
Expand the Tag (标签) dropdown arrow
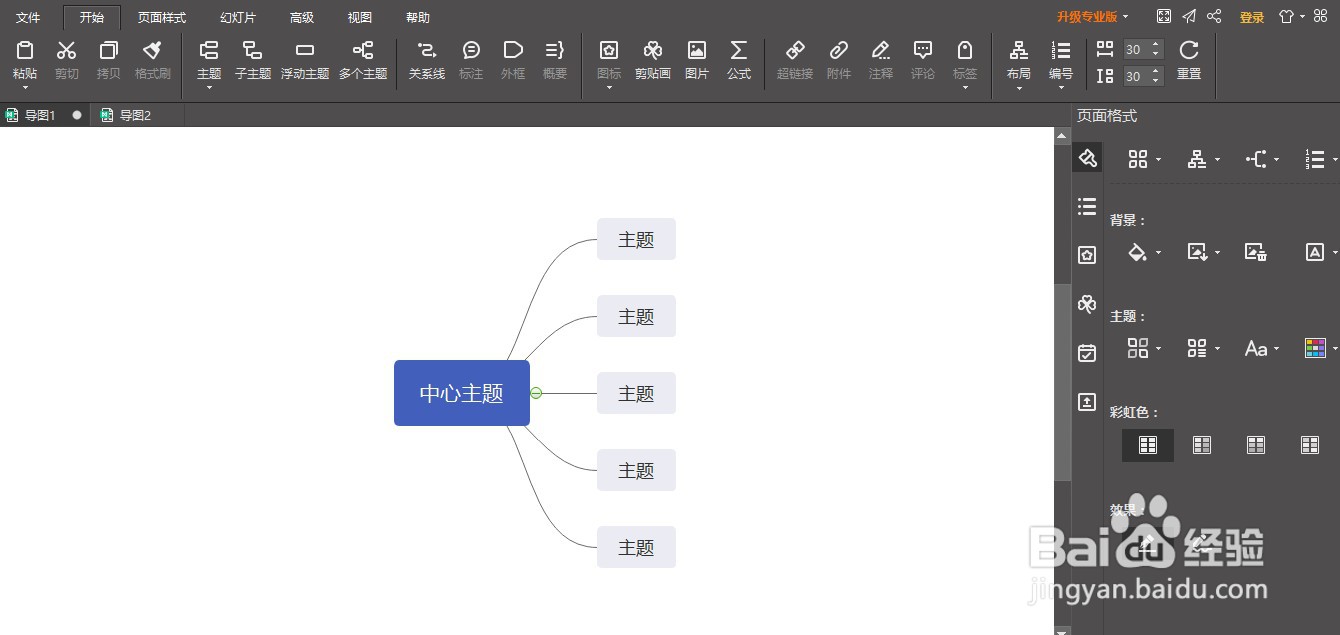click(965, 88)
